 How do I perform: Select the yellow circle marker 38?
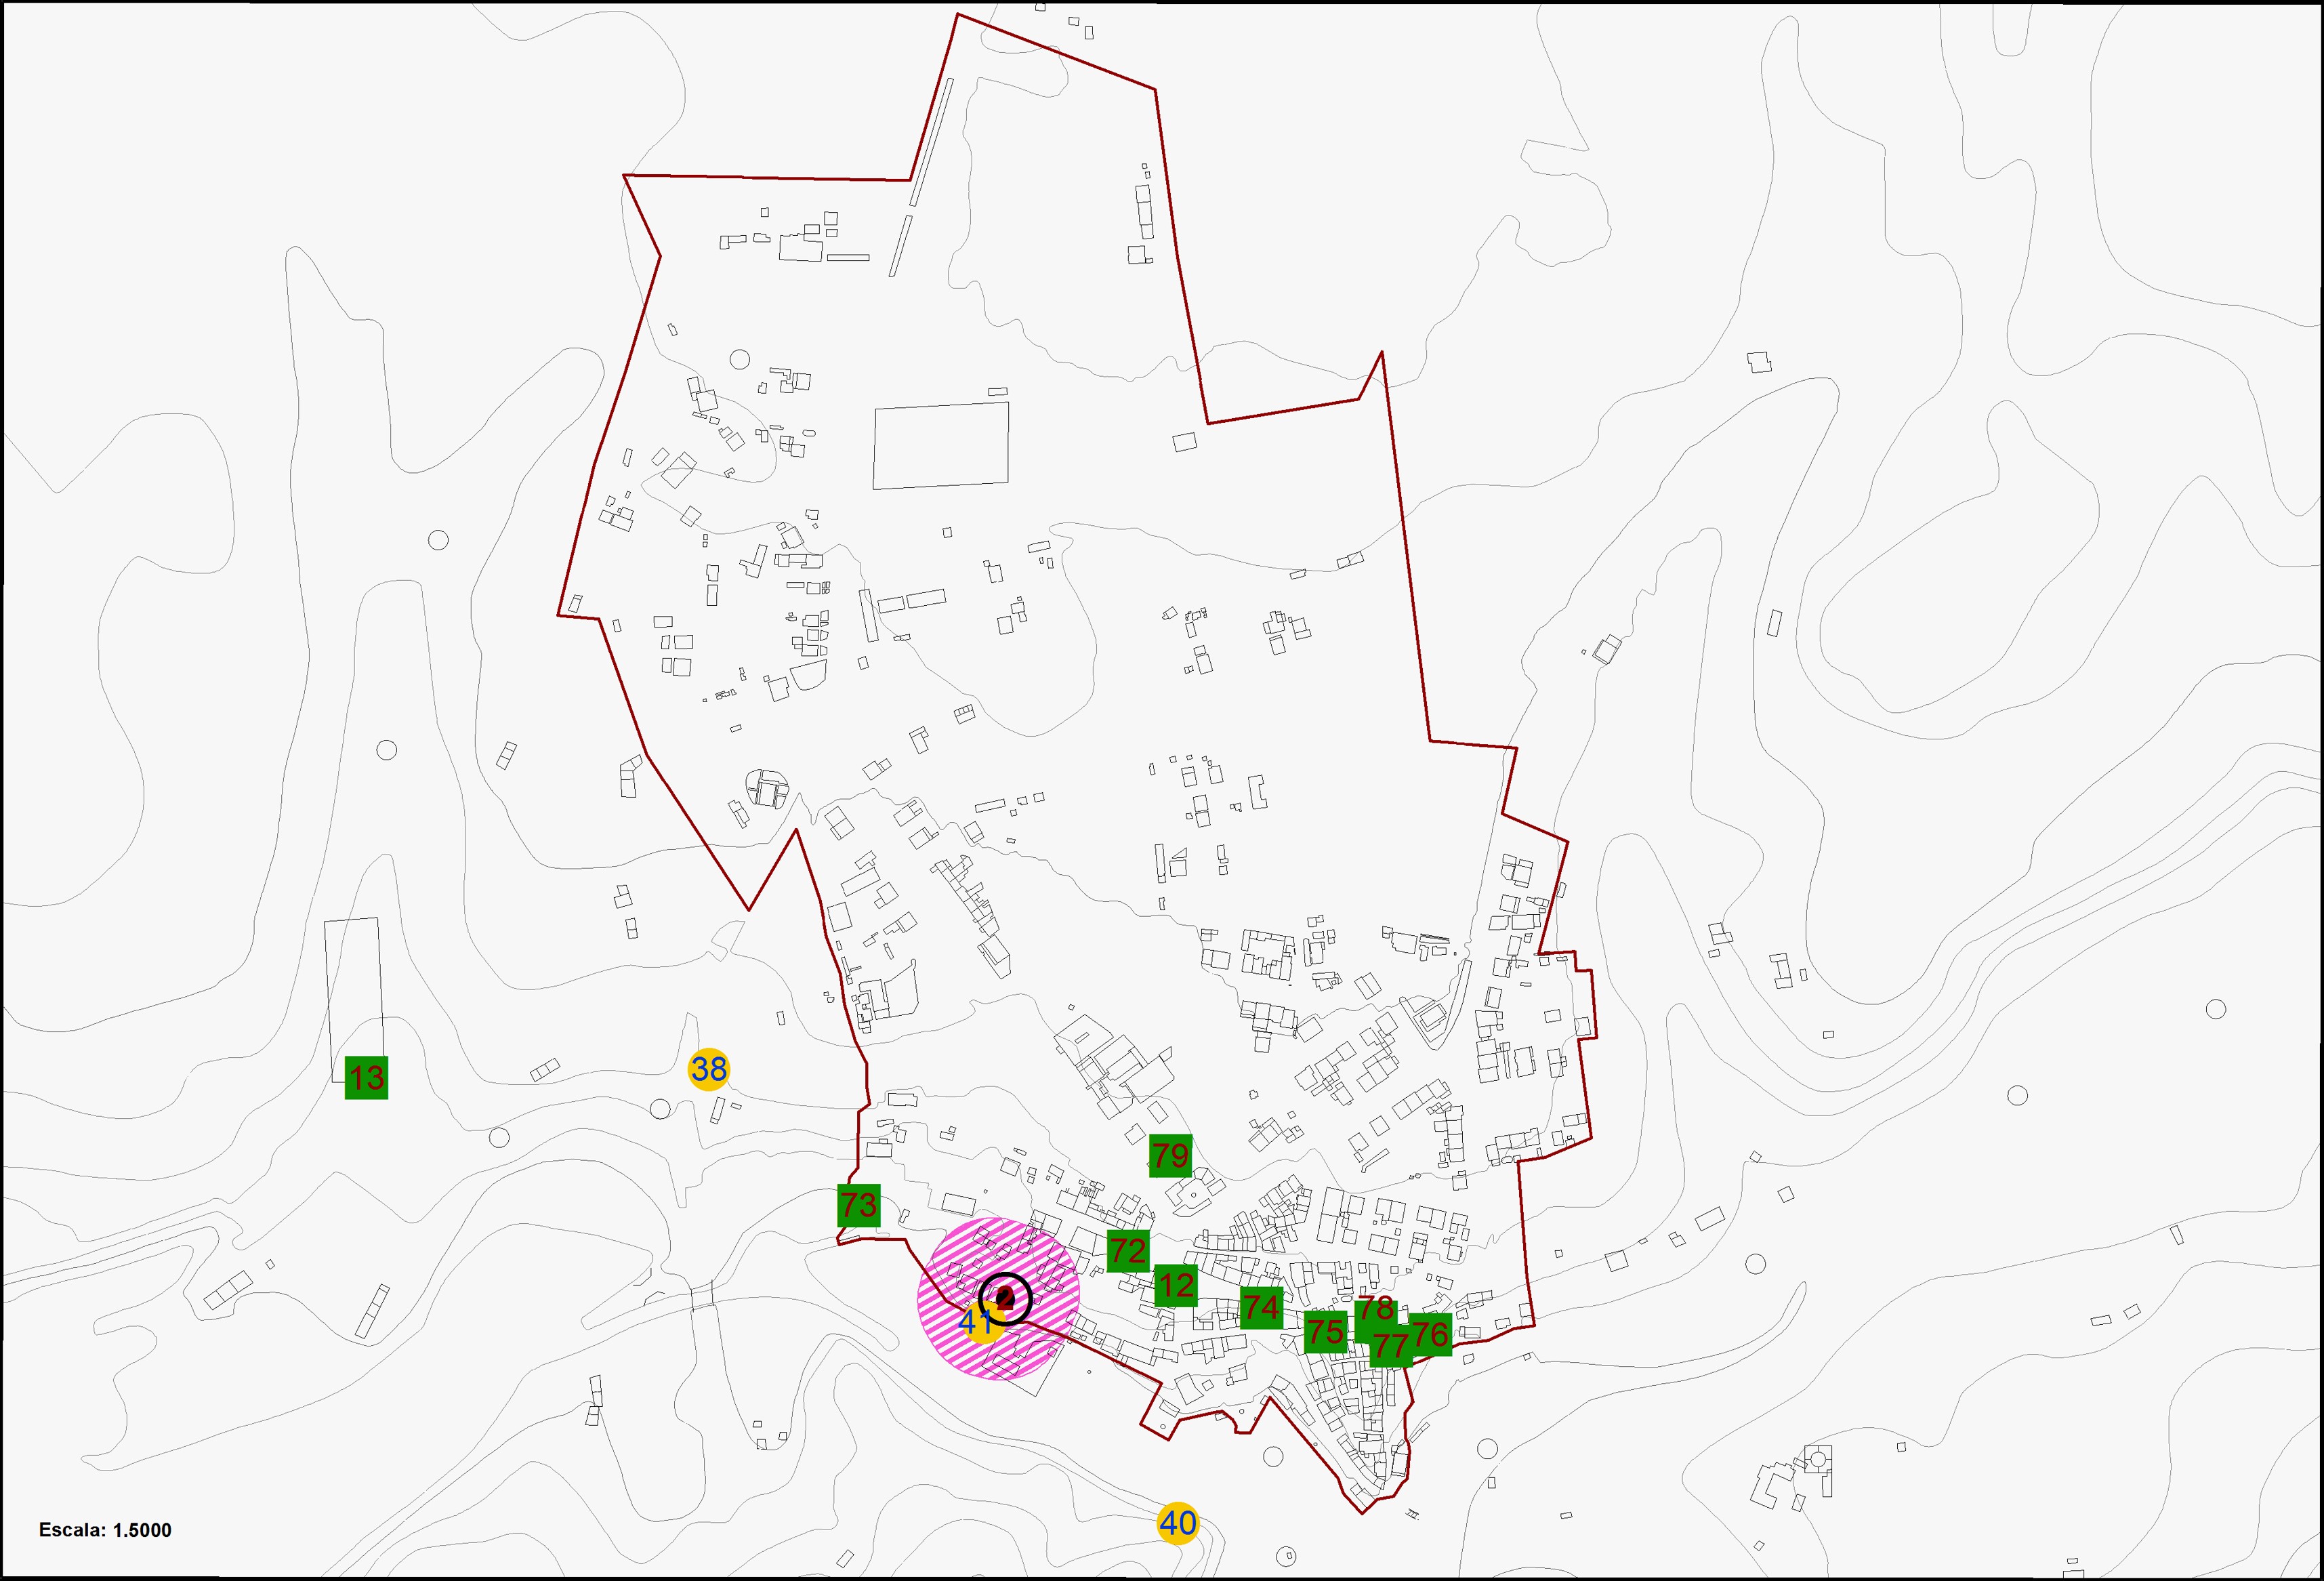[x=709, y=1070]
